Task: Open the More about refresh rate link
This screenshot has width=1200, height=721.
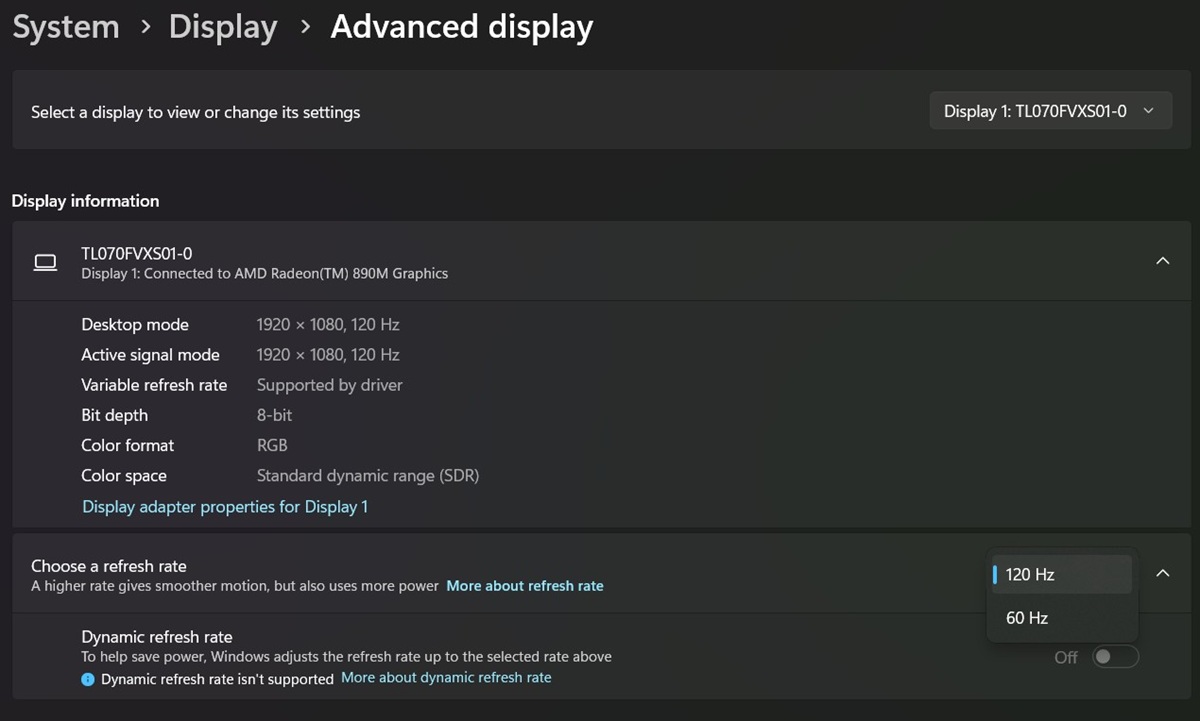Action: 524,586
